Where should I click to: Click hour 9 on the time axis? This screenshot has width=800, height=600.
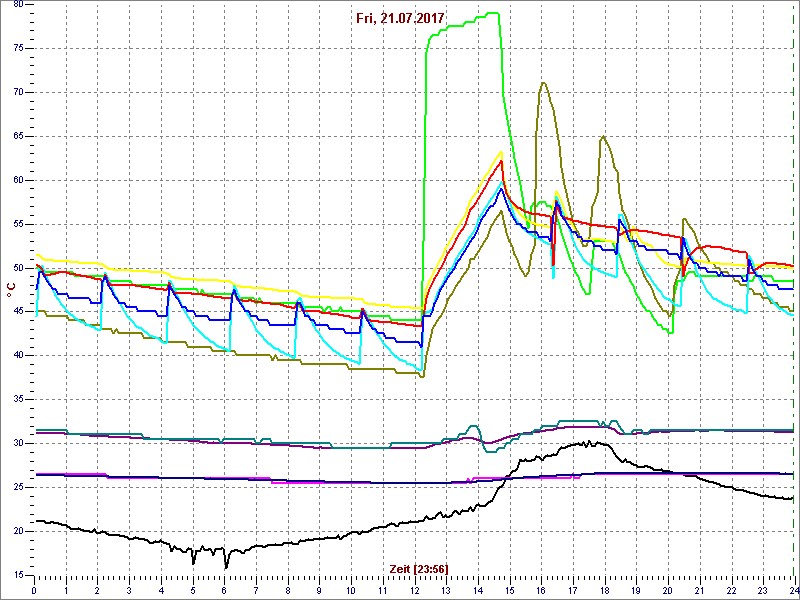[x=319, y=589]
